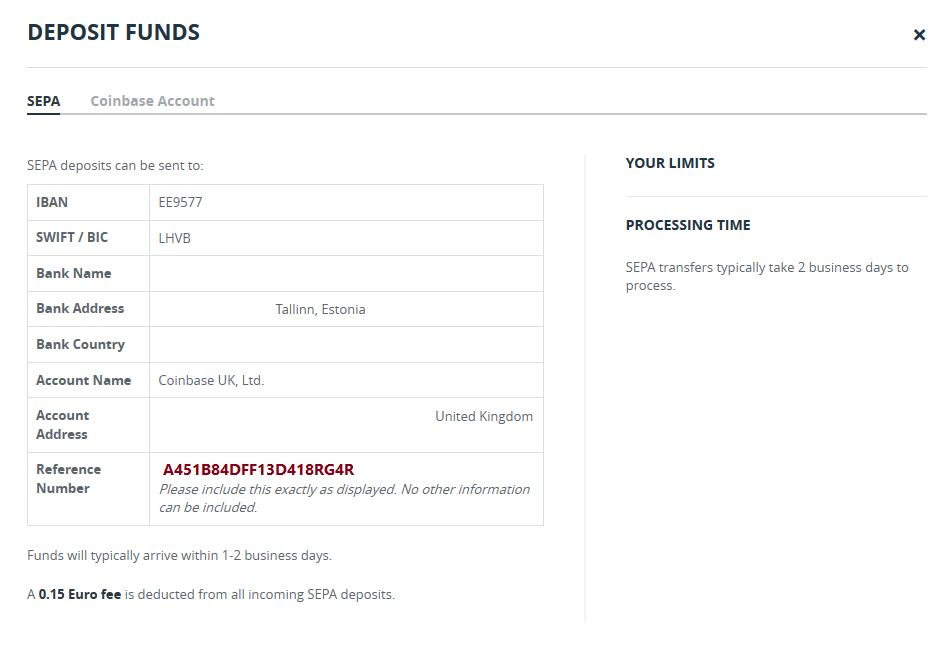The width and height of the screenshot is (949, 650).
Task: Switch to the Coinbase Account tab
Action: pyautogui.click(x=152, y=101)
